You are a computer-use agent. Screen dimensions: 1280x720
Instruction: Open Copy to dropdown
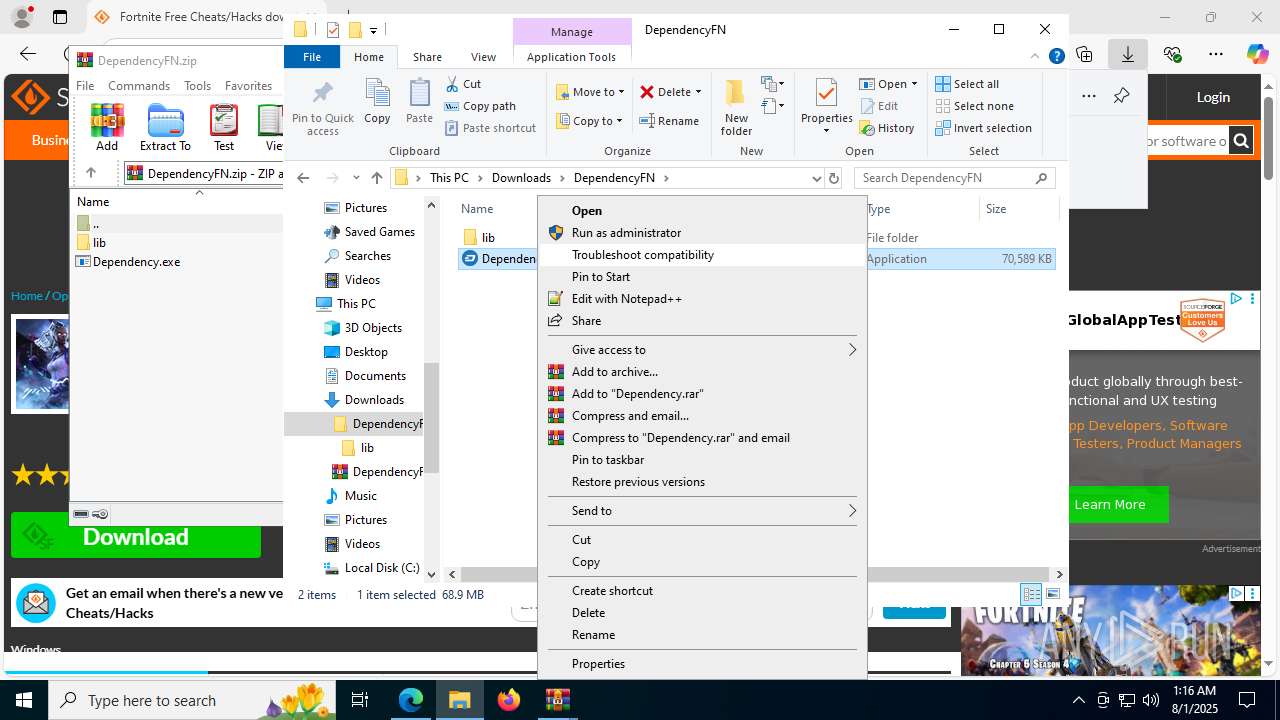coord(590,121)
